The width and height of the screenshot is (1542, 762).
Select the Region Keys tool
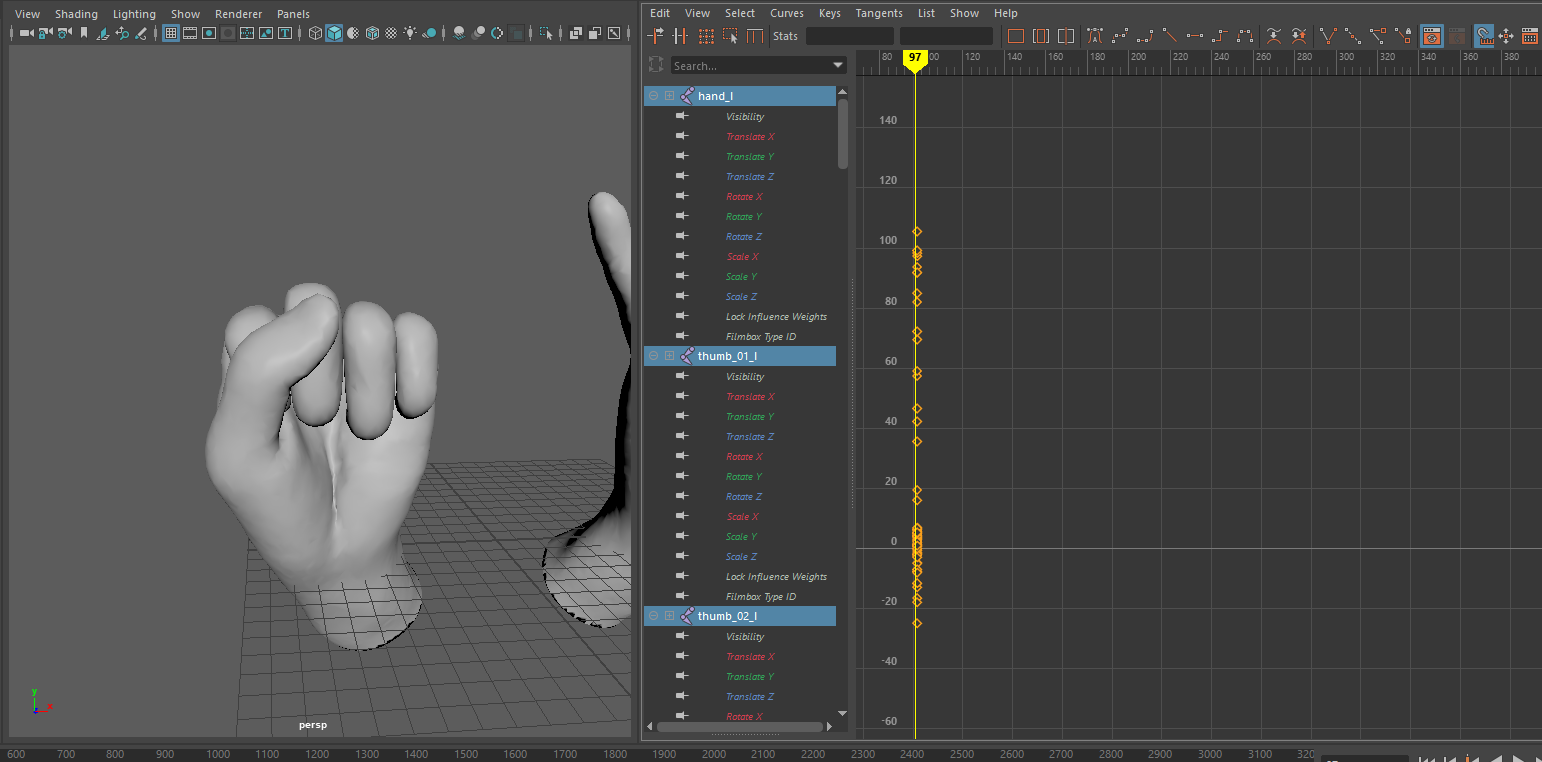click(730, 36)
